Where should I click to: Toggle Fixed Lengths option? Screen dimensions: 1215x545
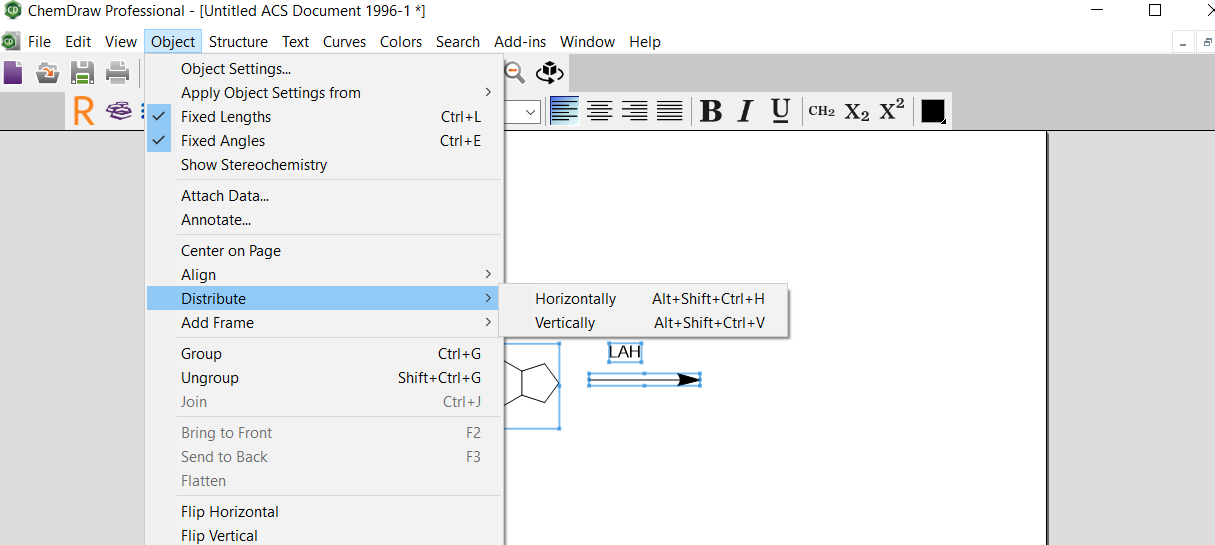[x=325, y=117]
